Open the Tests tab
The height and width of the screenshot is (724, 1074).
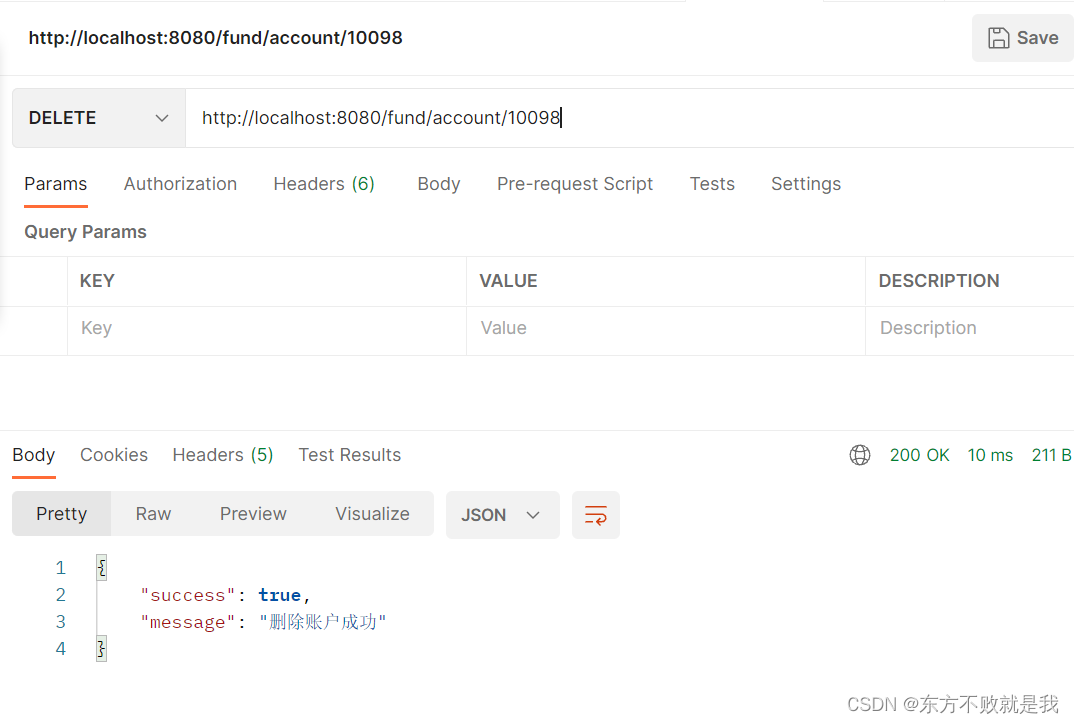click(711, 184)
